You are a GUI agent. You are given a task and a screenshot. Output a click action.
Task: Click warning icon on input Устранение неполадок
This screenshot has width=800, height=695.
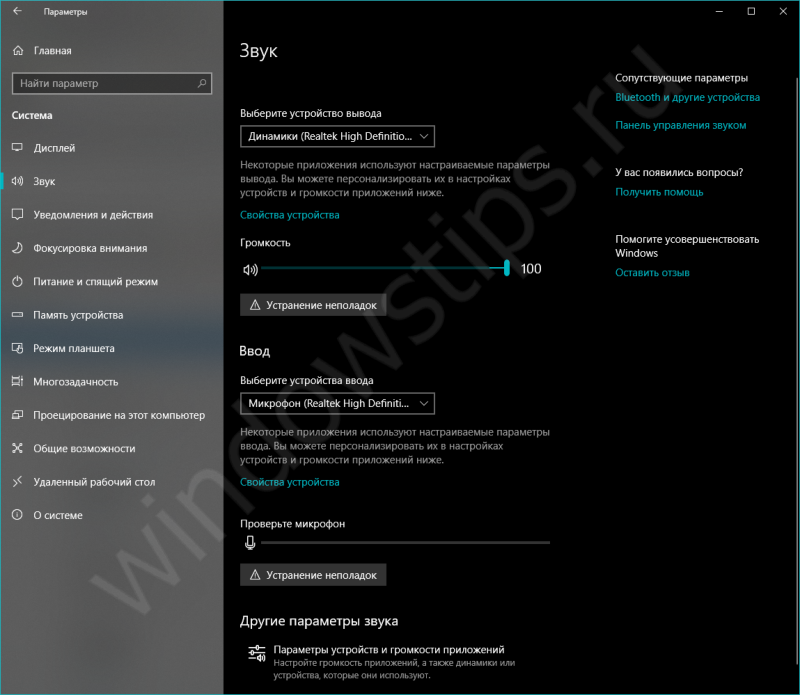tap(255, 575)
